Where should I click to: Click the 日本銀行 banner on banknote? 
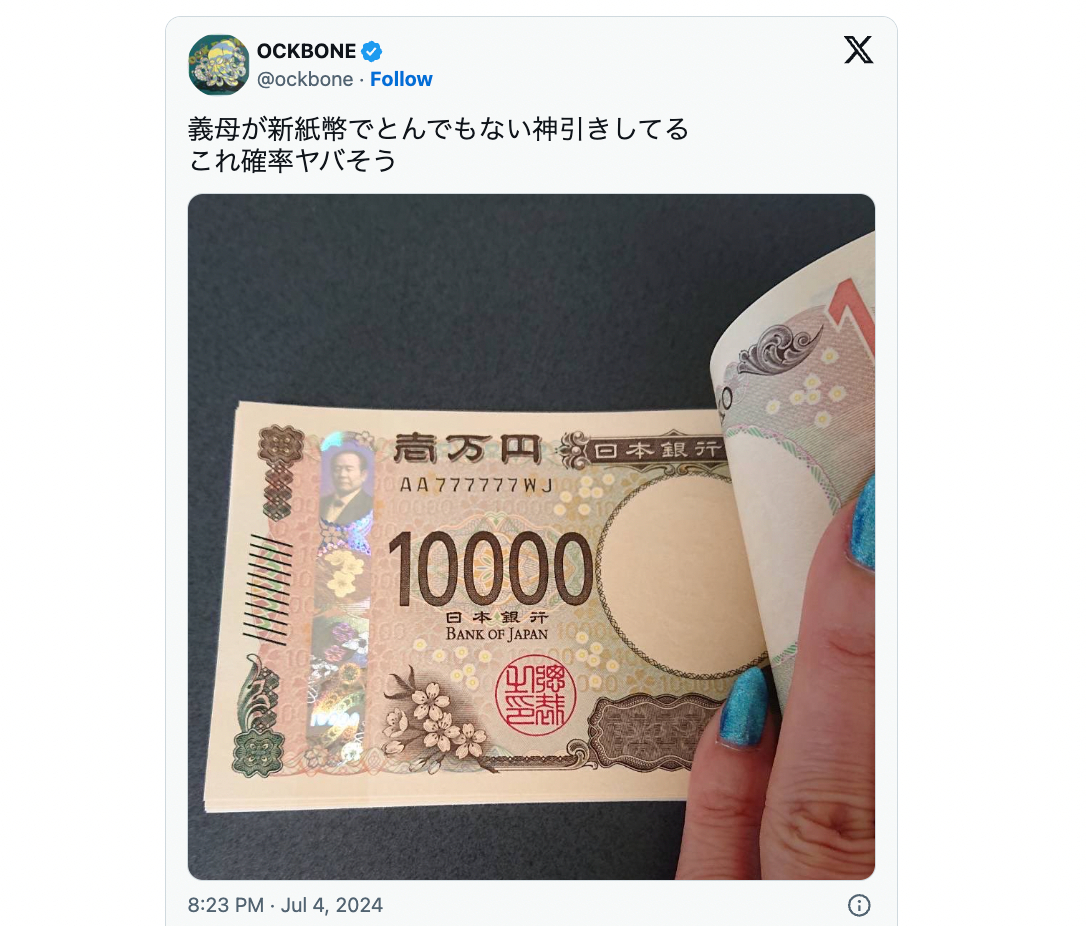(x=657, y=450)
